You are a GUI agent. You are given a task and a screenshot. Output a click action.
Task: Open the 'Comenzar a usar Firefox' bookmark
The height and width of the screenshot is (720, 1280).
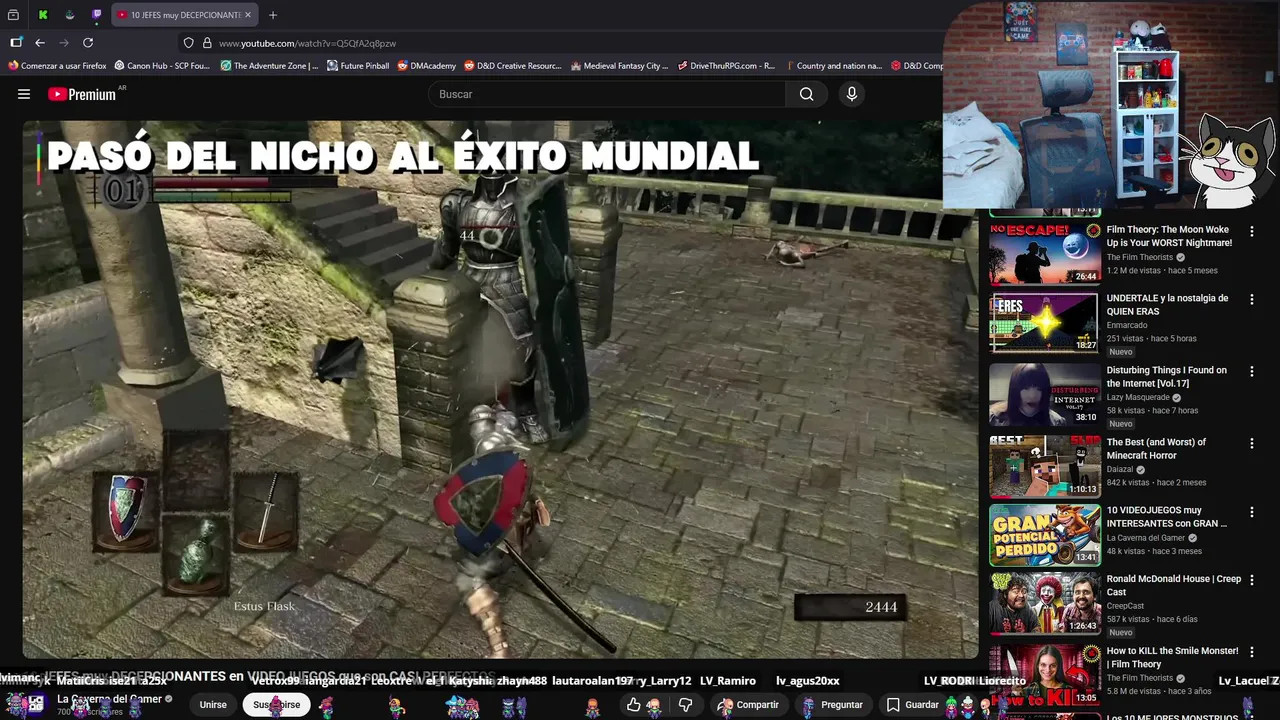(57, 66)
